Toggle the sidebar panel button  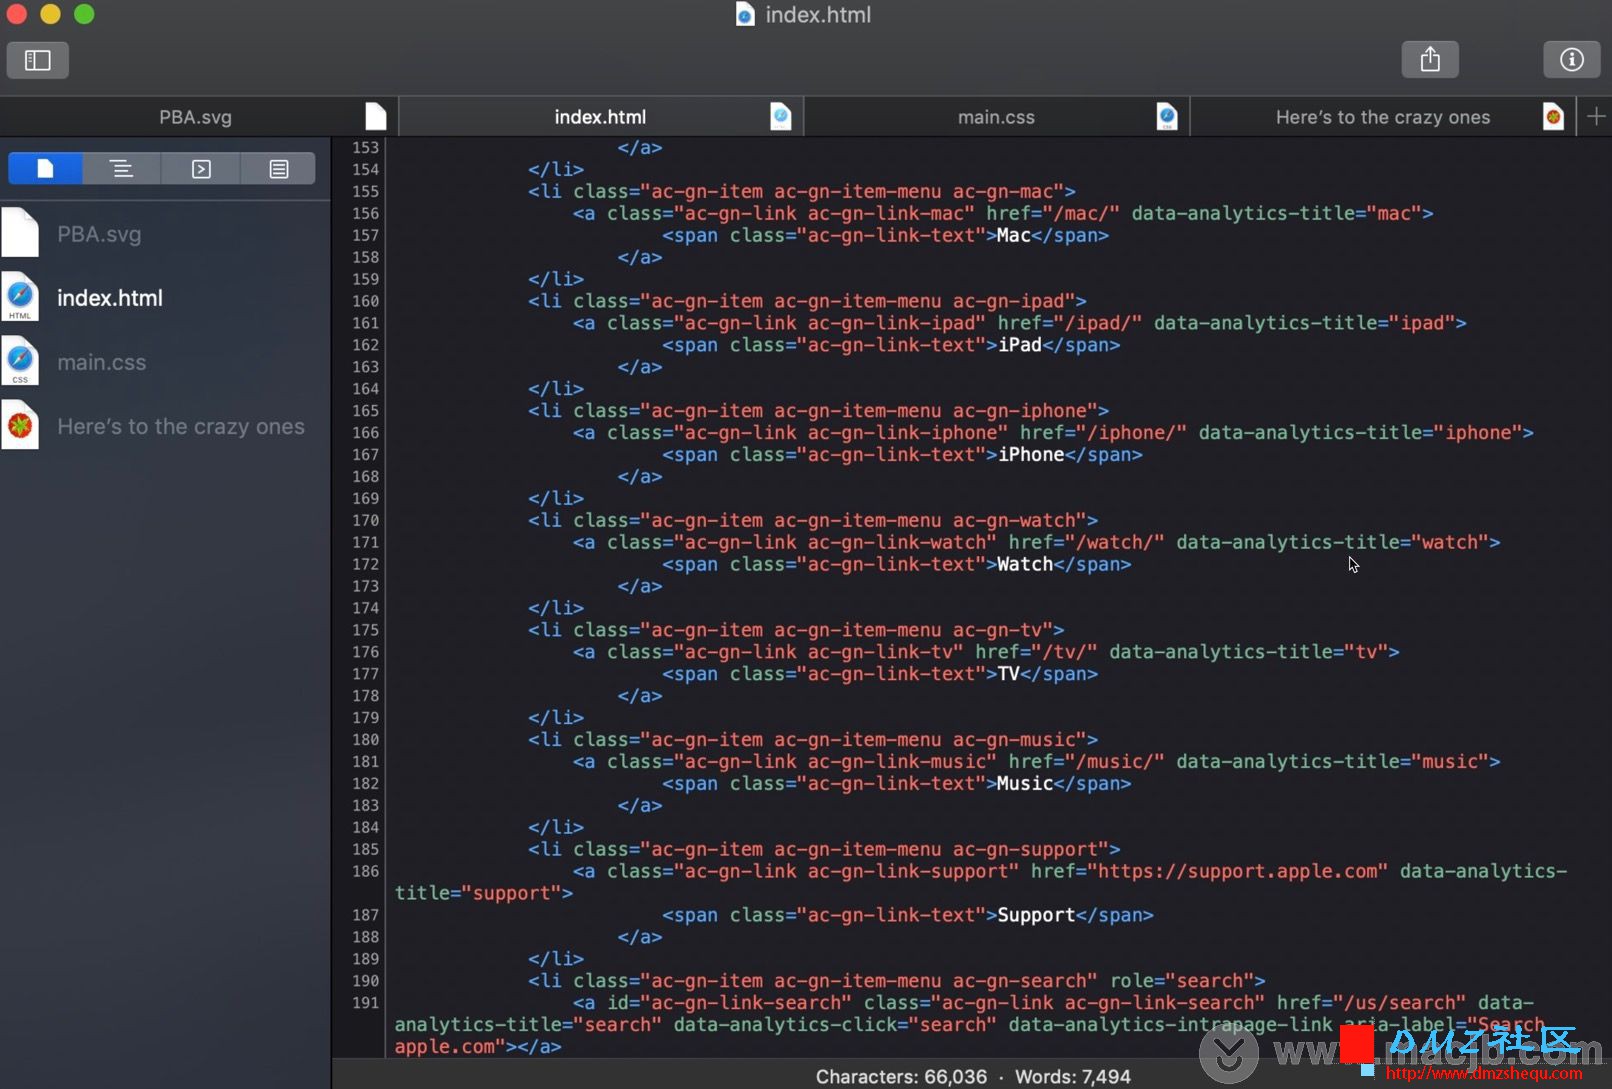point(38,60)
